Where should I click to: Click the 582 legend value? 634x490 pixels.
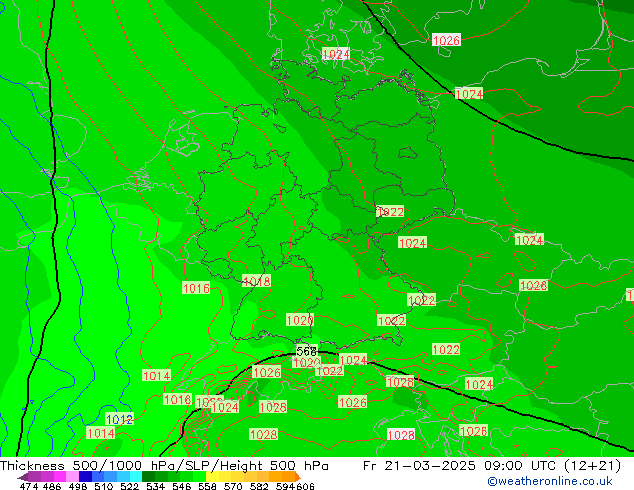259,486
